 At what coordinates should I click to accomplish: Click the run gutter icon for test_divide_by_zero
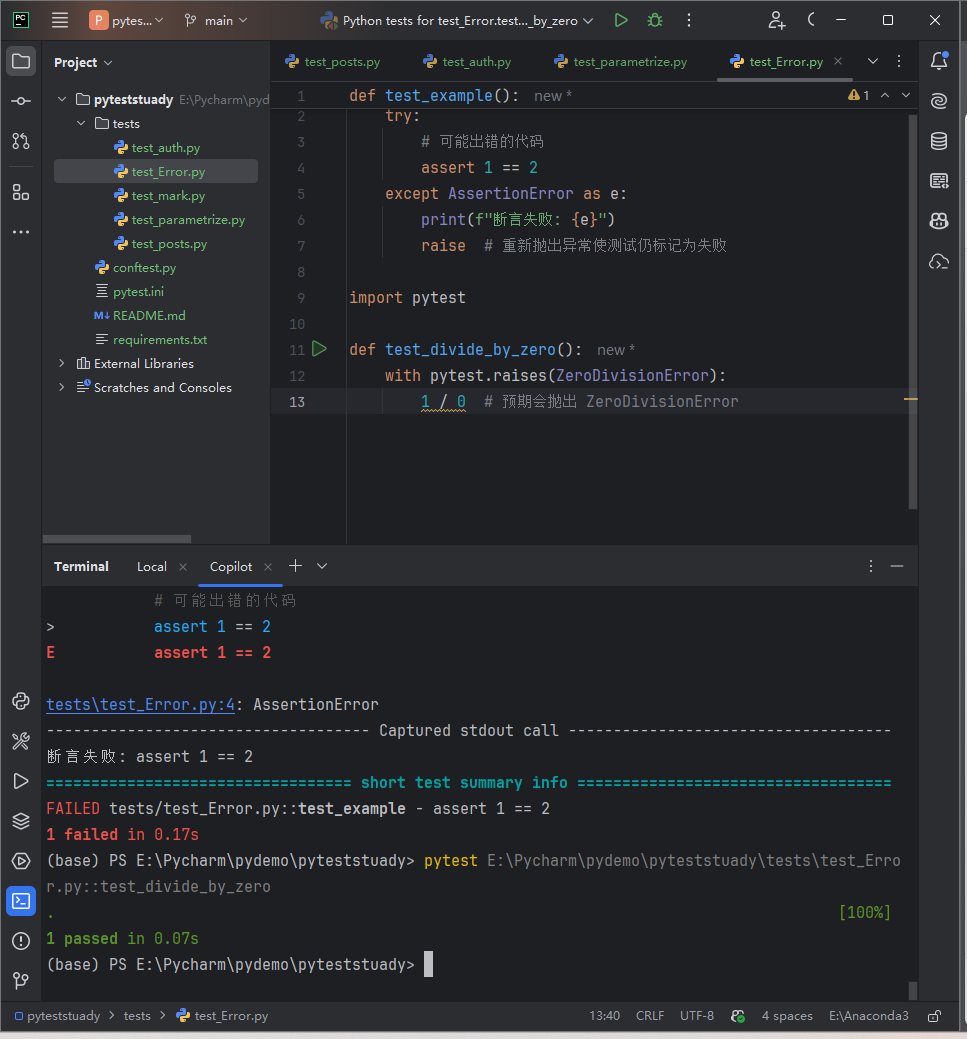tap(319, 349)
